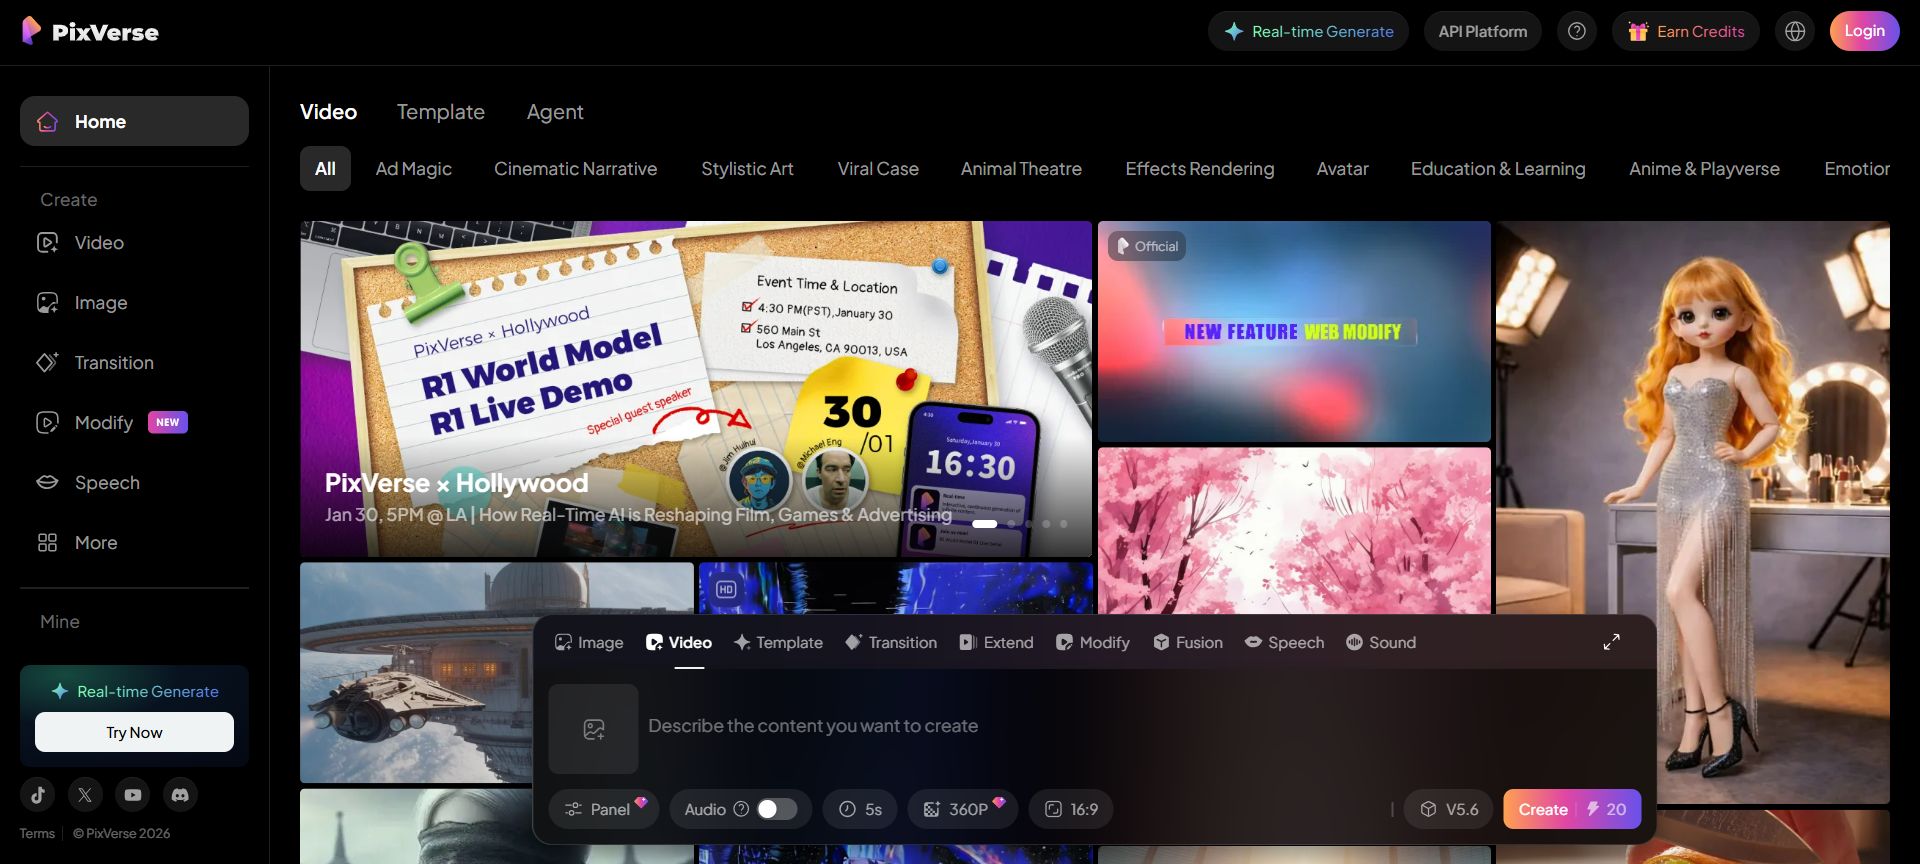
Task: Expand the creation panel with the arrows icon
Action: (x=1611, y=642)
